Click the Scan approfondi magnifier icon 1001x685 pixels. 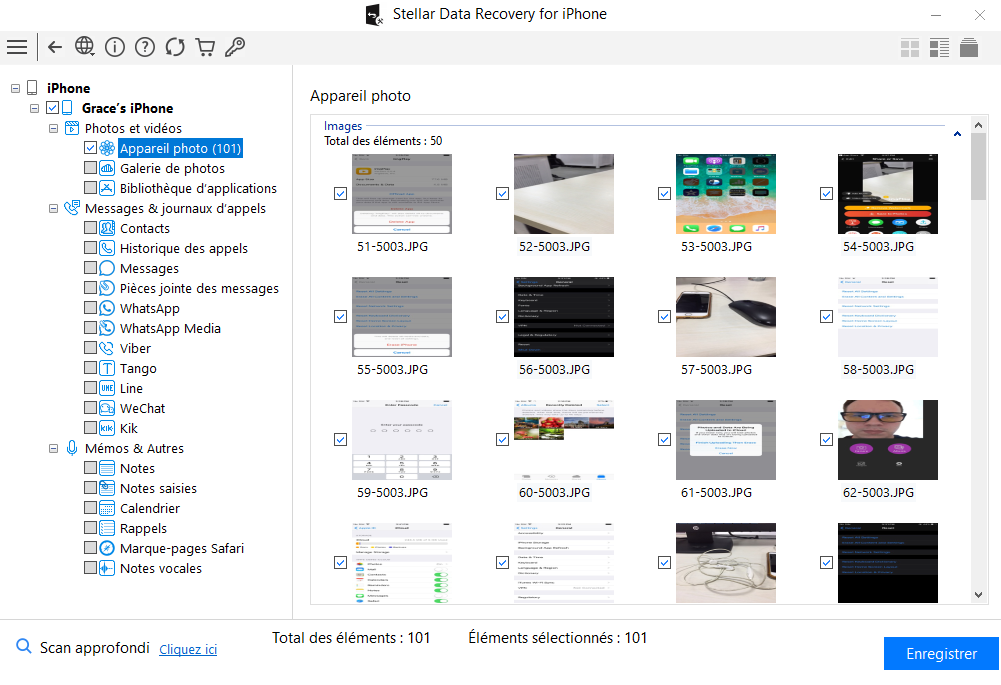point(24,646)
